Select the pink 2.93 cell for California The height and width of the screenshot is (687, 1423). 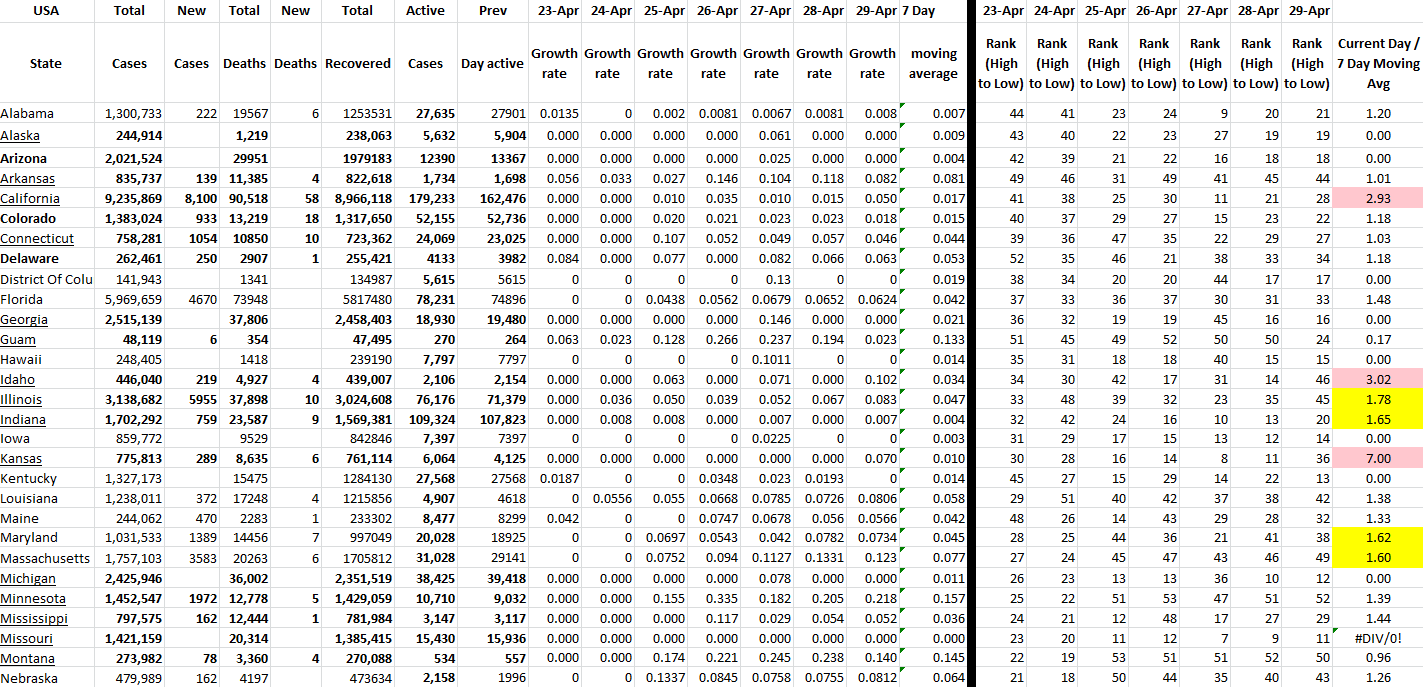point(1378,198)
